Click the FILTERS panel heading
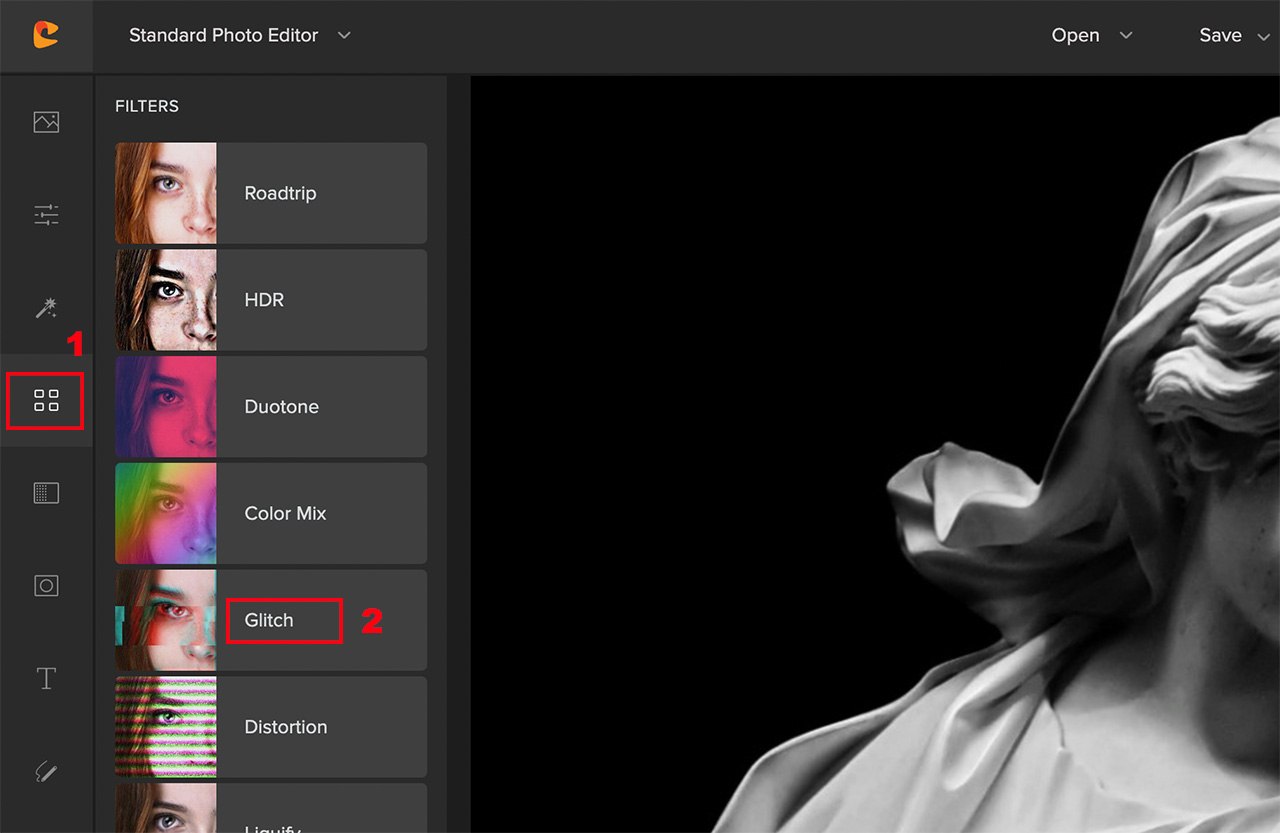Viewport: 1280px width, 833px height. 147,106
